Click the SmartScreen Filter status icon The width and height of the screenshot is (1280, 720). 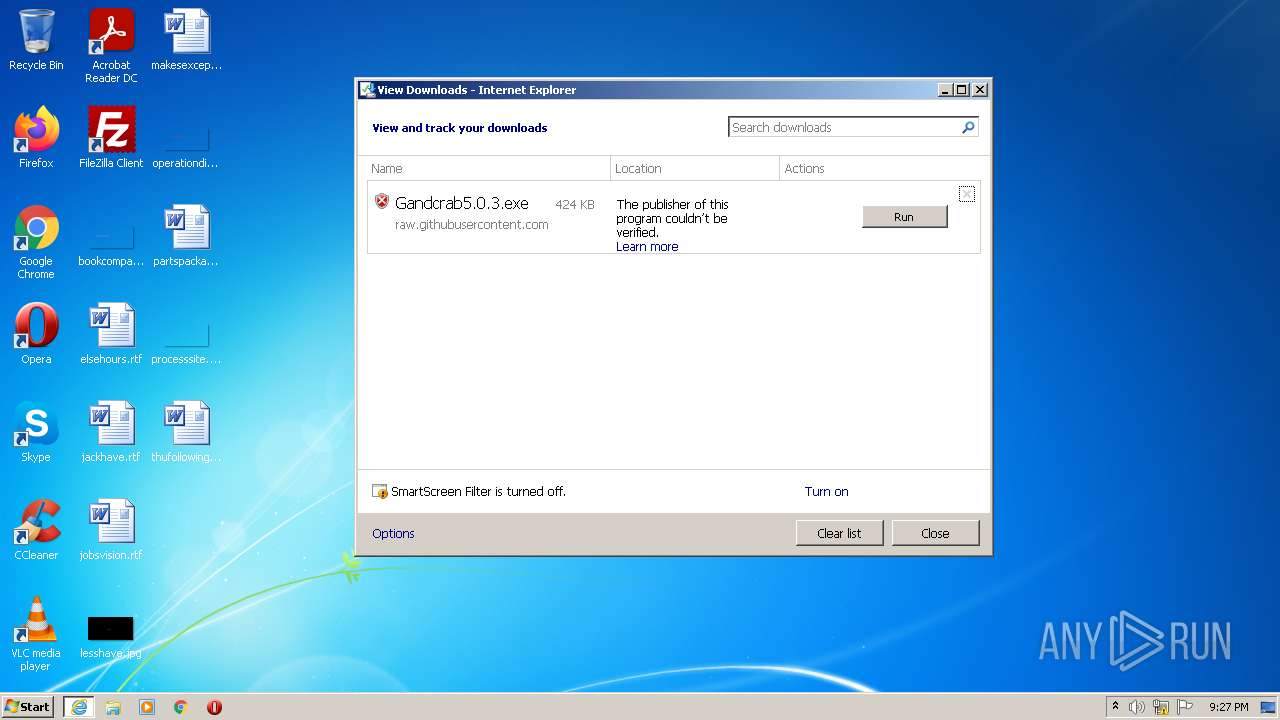pyautogui.click(x=380, y=492)
